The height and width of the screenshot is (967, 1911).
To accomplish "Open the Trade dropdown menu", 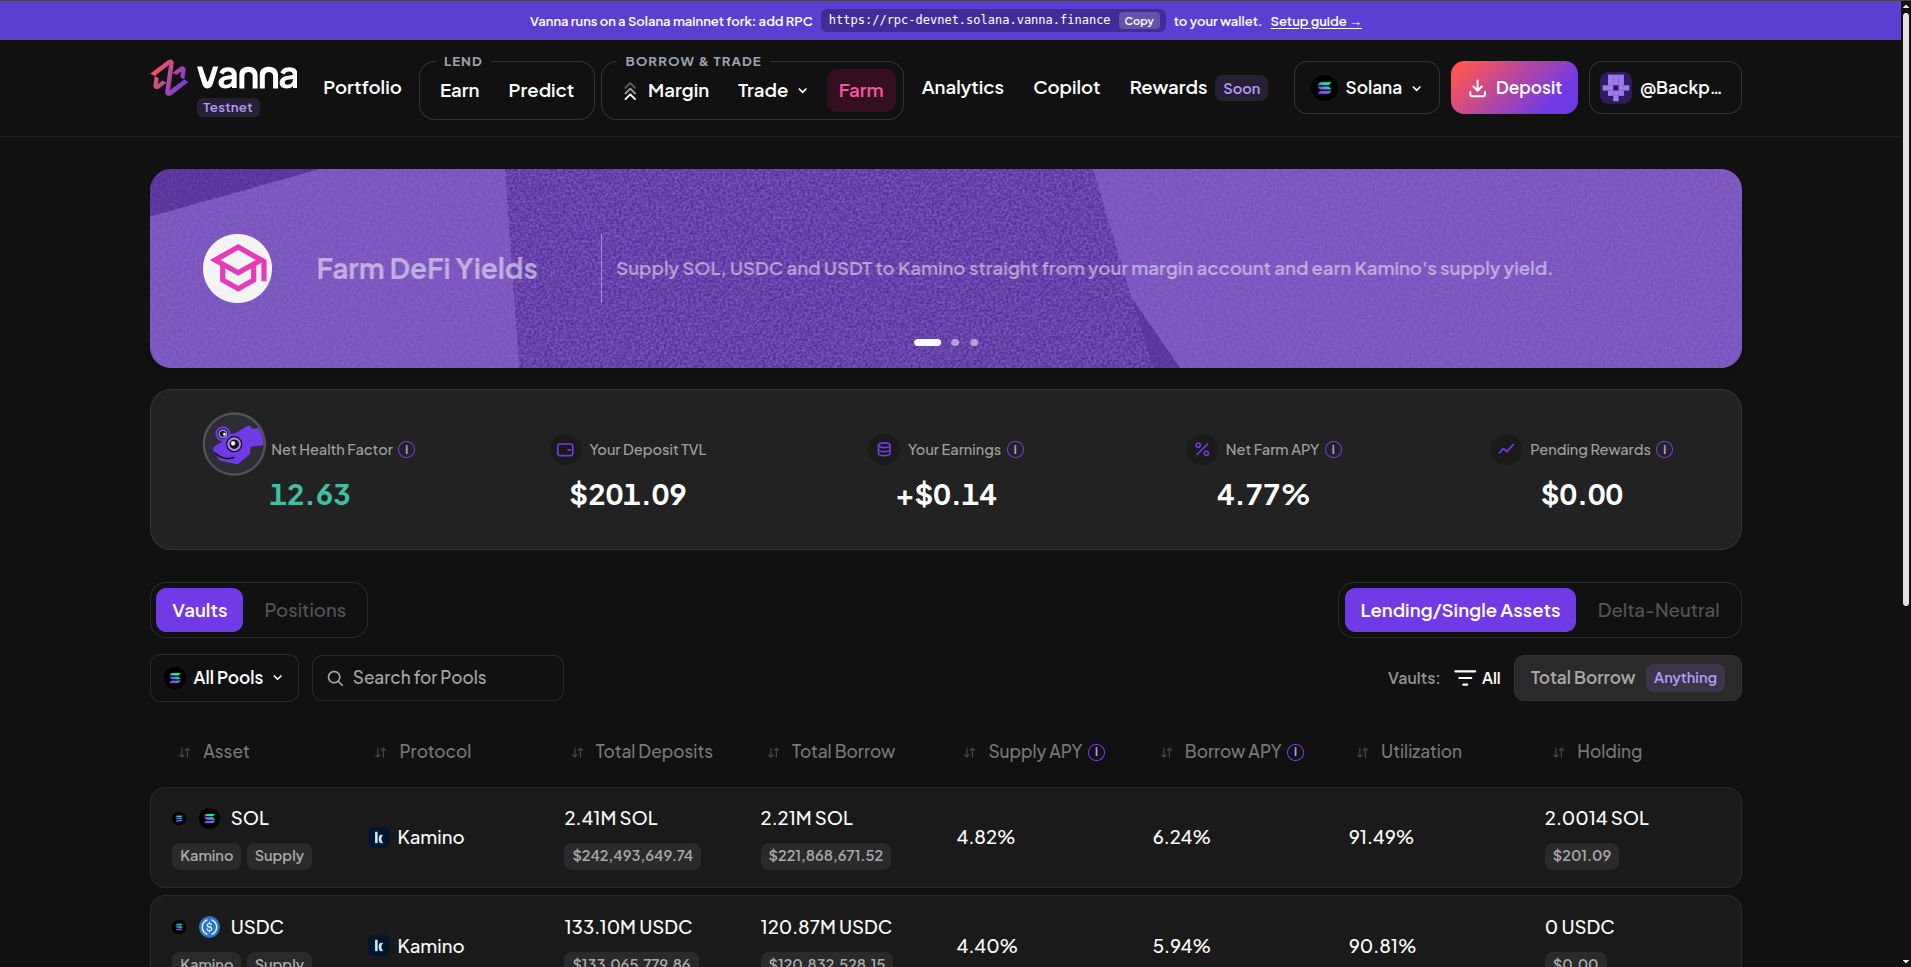I will 772,91.
